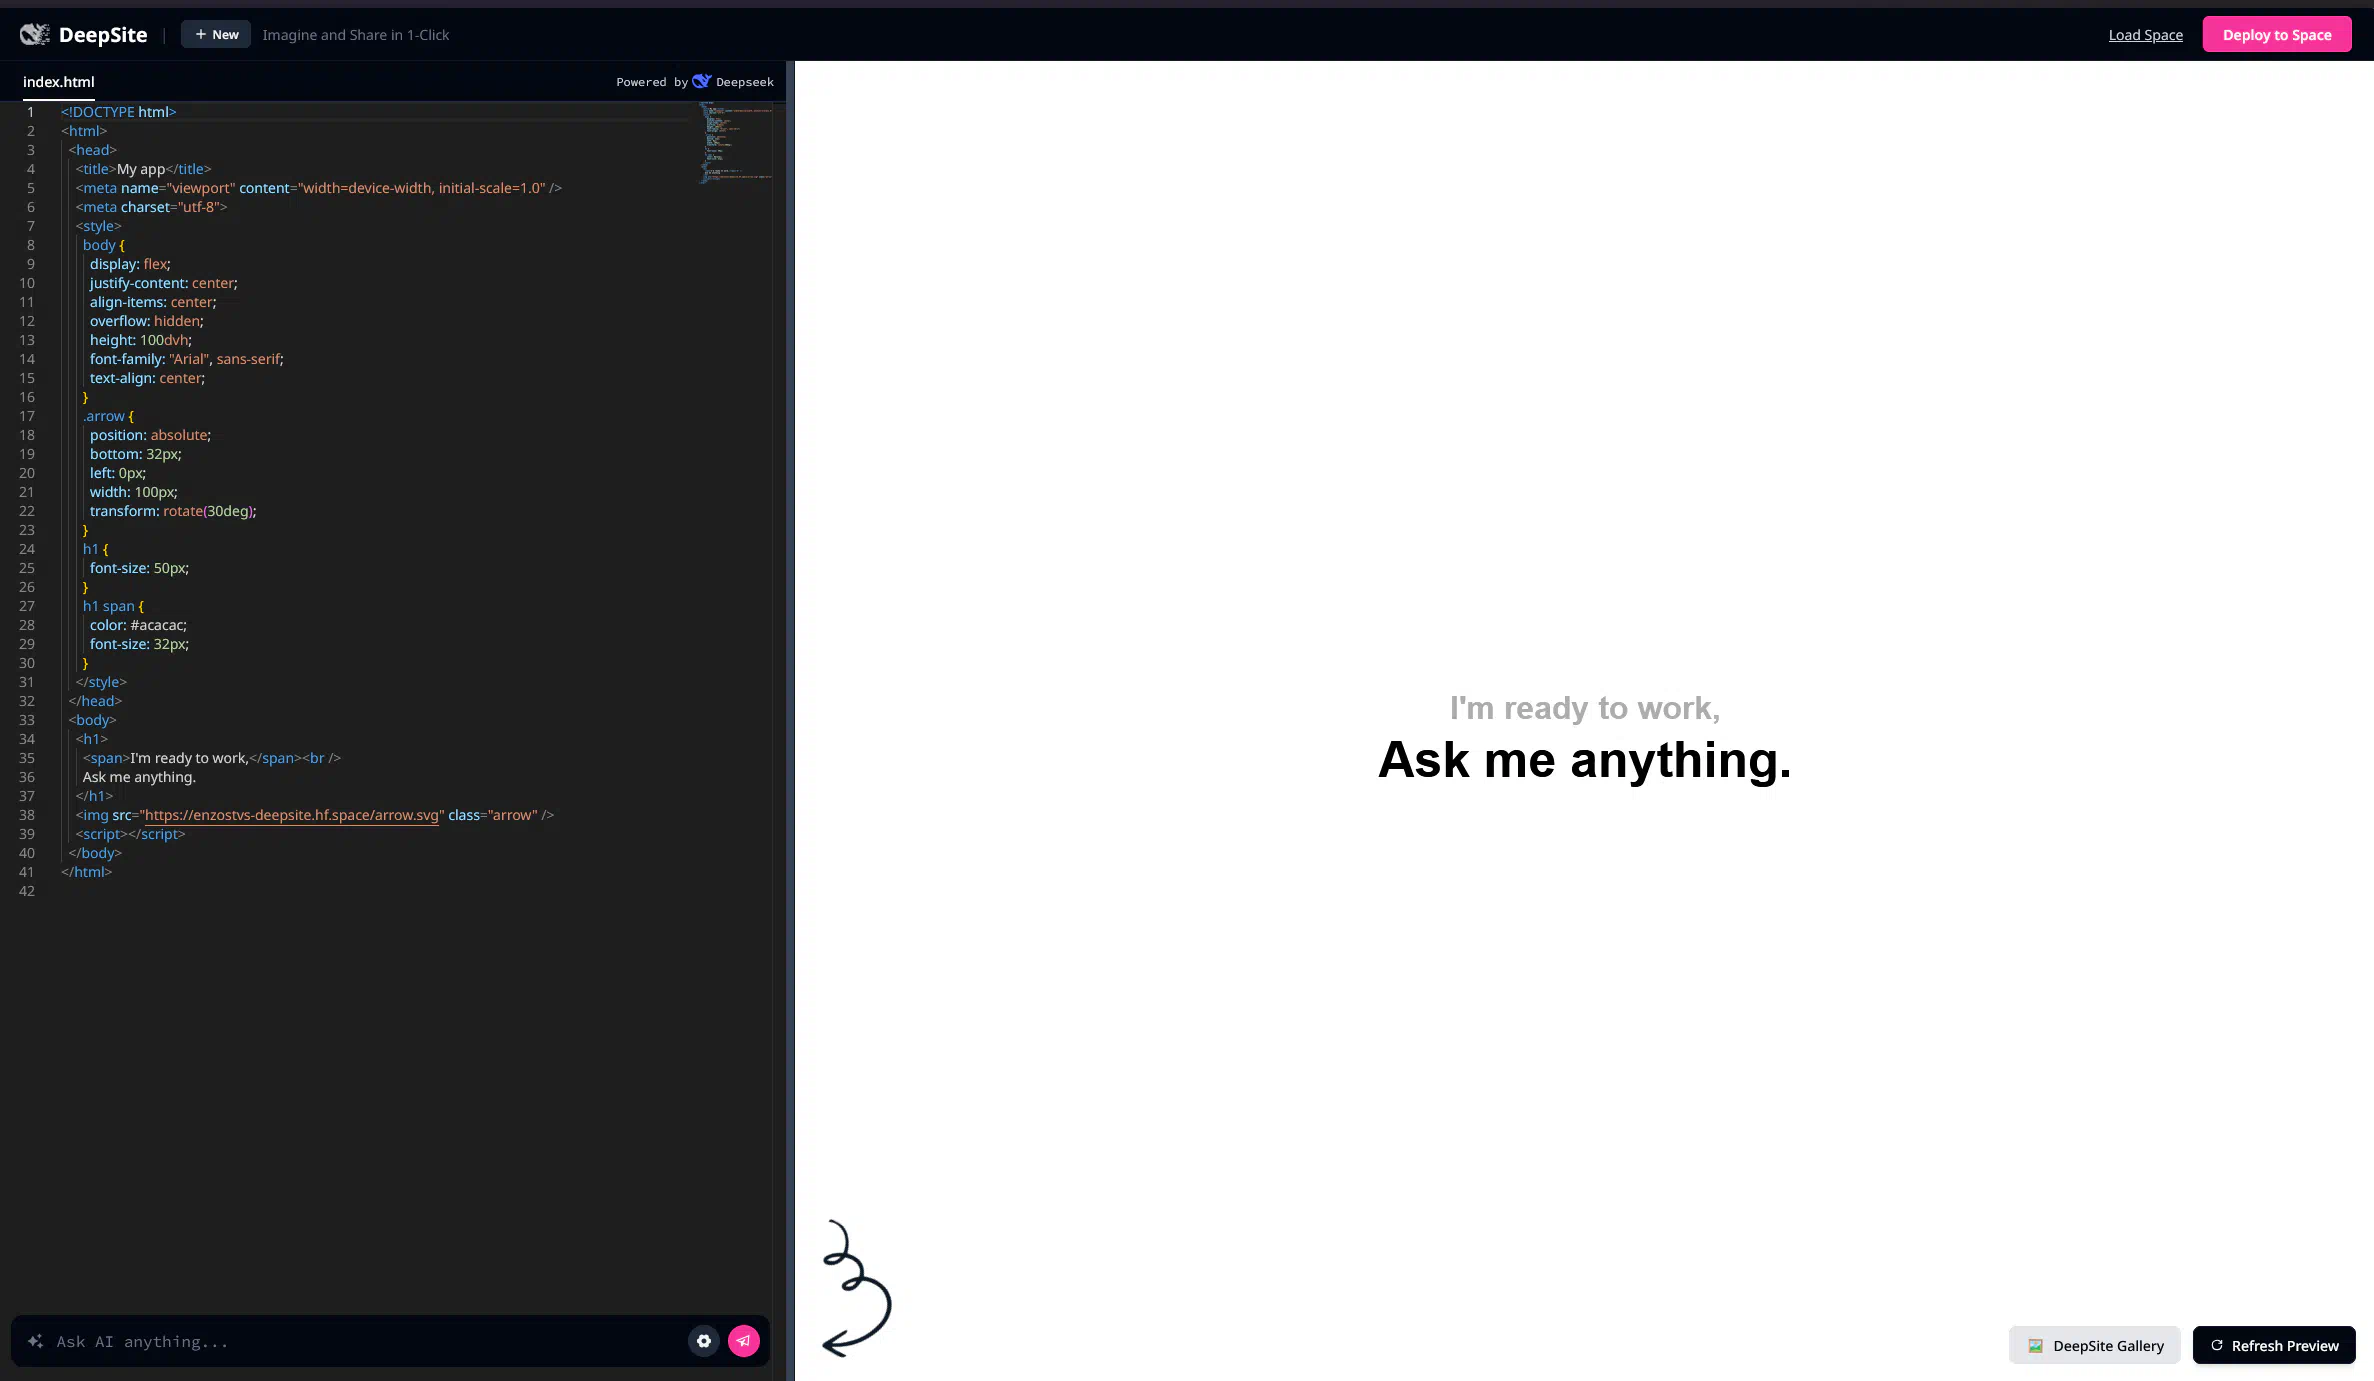Image resolution: width=2374 pixels, height=1381 pixels.
Task: Click the curly arrow image in preview
Action: tap(856, 1288)
